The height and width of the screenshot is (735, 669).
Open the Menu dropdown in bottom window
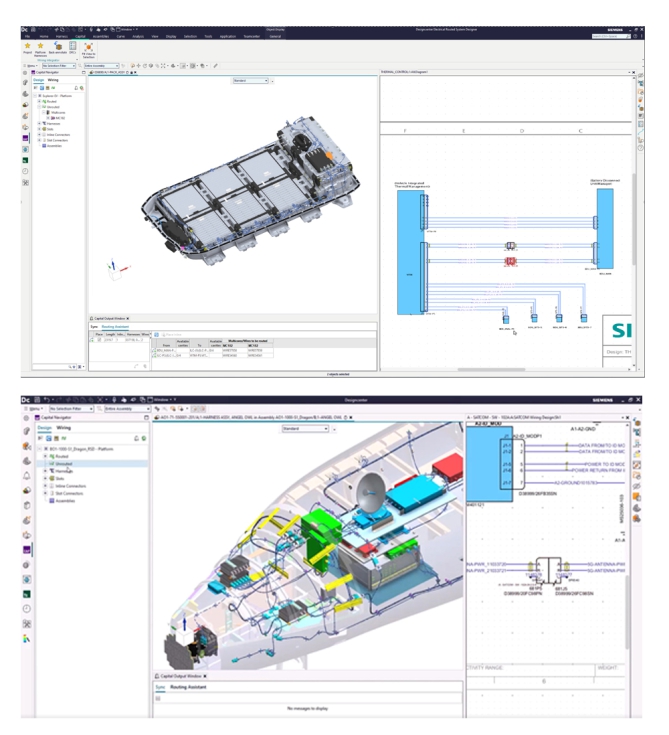(x=35, y=409)
